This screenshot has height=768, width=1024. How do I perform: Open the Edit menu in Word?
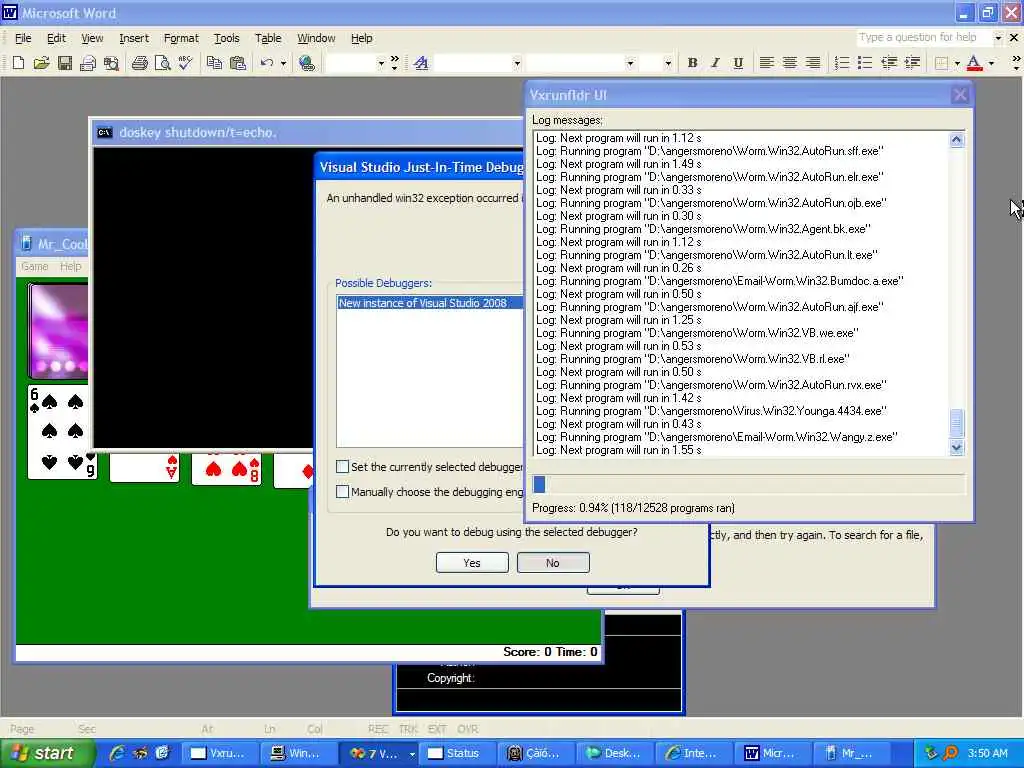pyautogui.click(x=56, y=39)
